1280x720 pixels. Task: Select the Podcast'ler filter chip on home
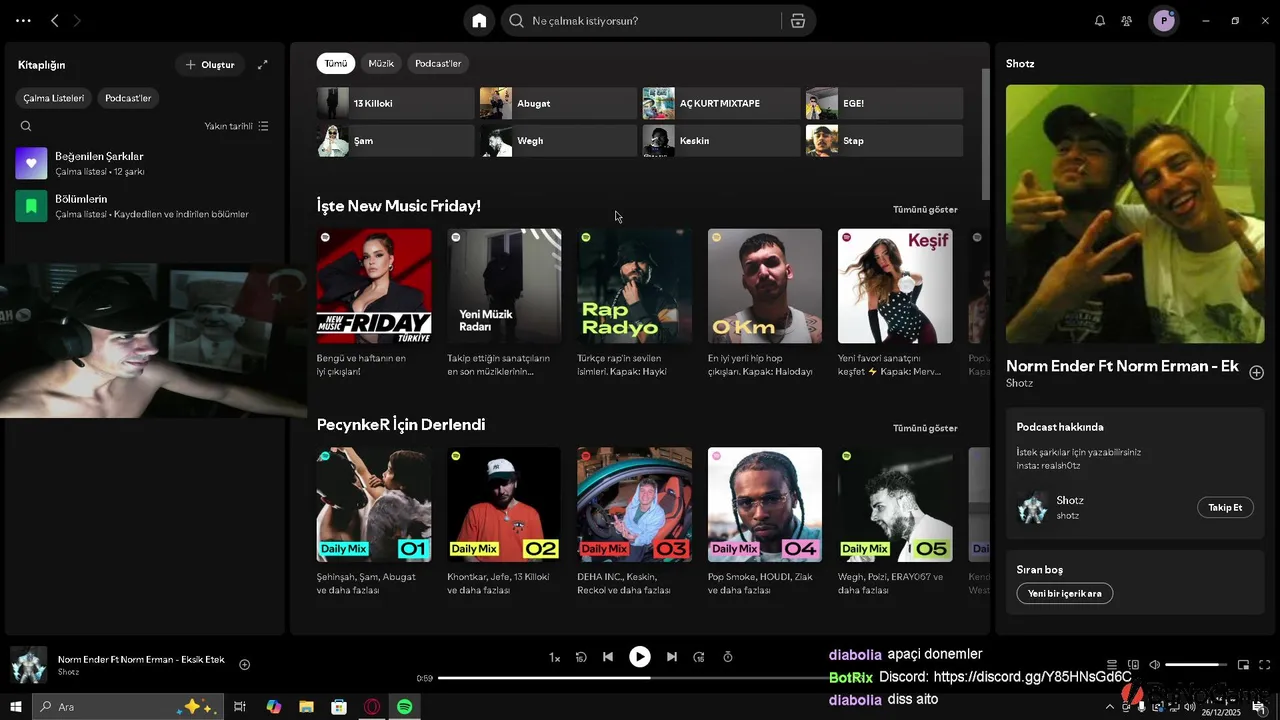pyautogui.click(x=438, y=63)
